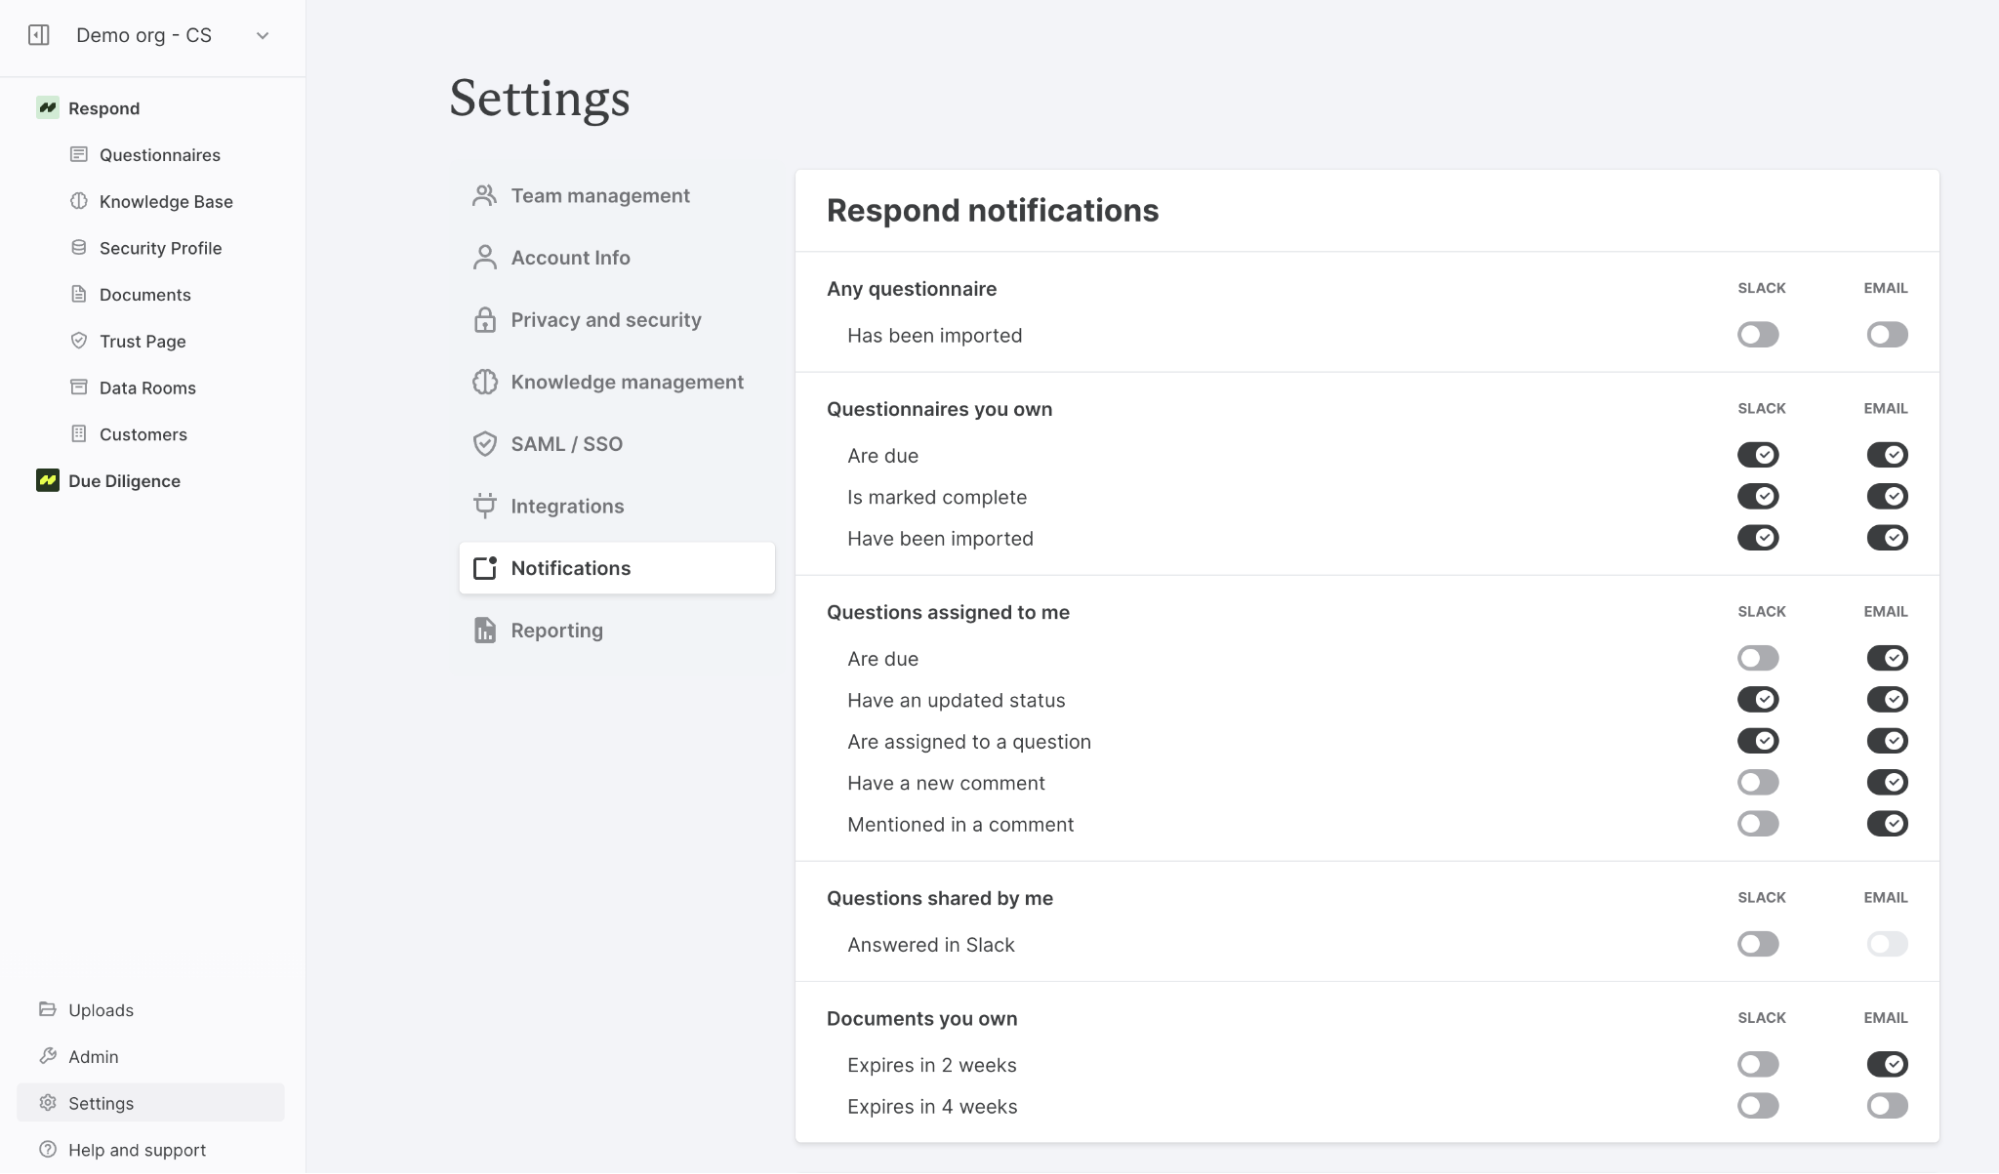This screenshot has width=1999, height=1174.
Task: Click the Documents file icon
Action: coord(79,294)
